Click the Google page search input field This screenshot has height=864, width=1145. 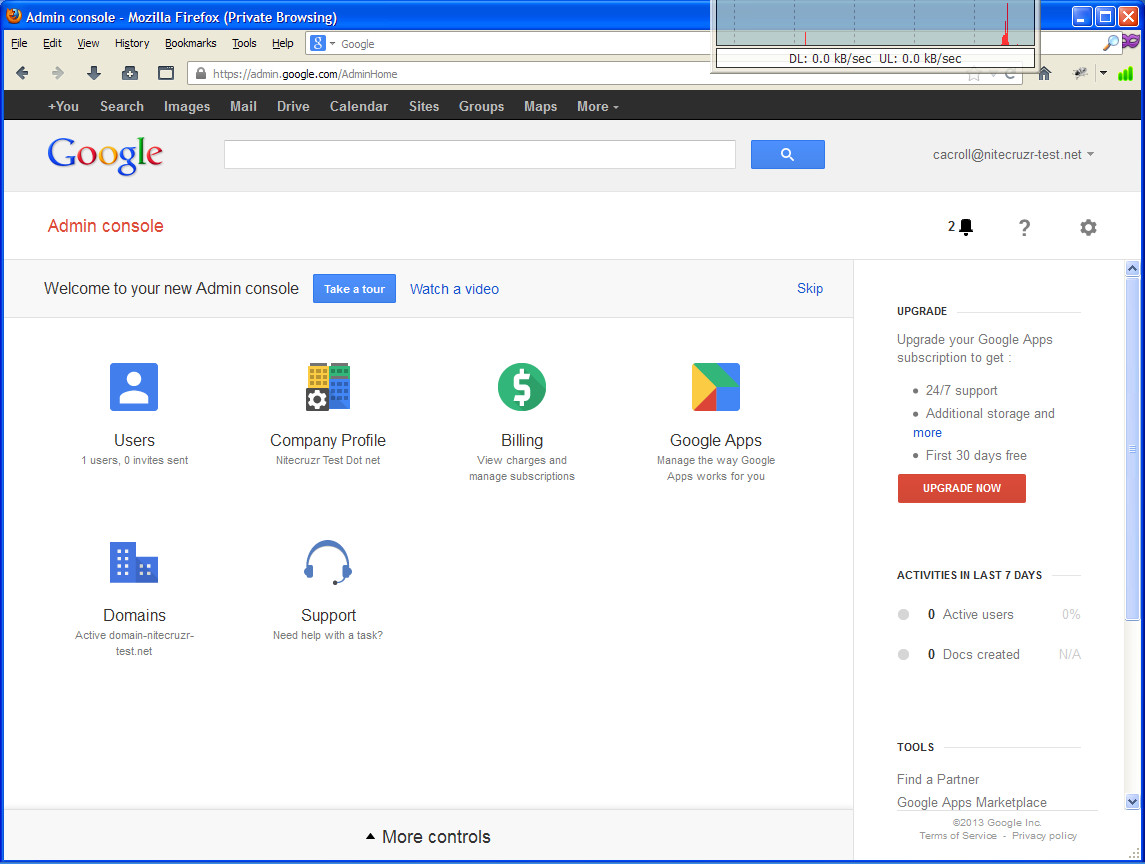pyautogui.click(x=480, y=154)
